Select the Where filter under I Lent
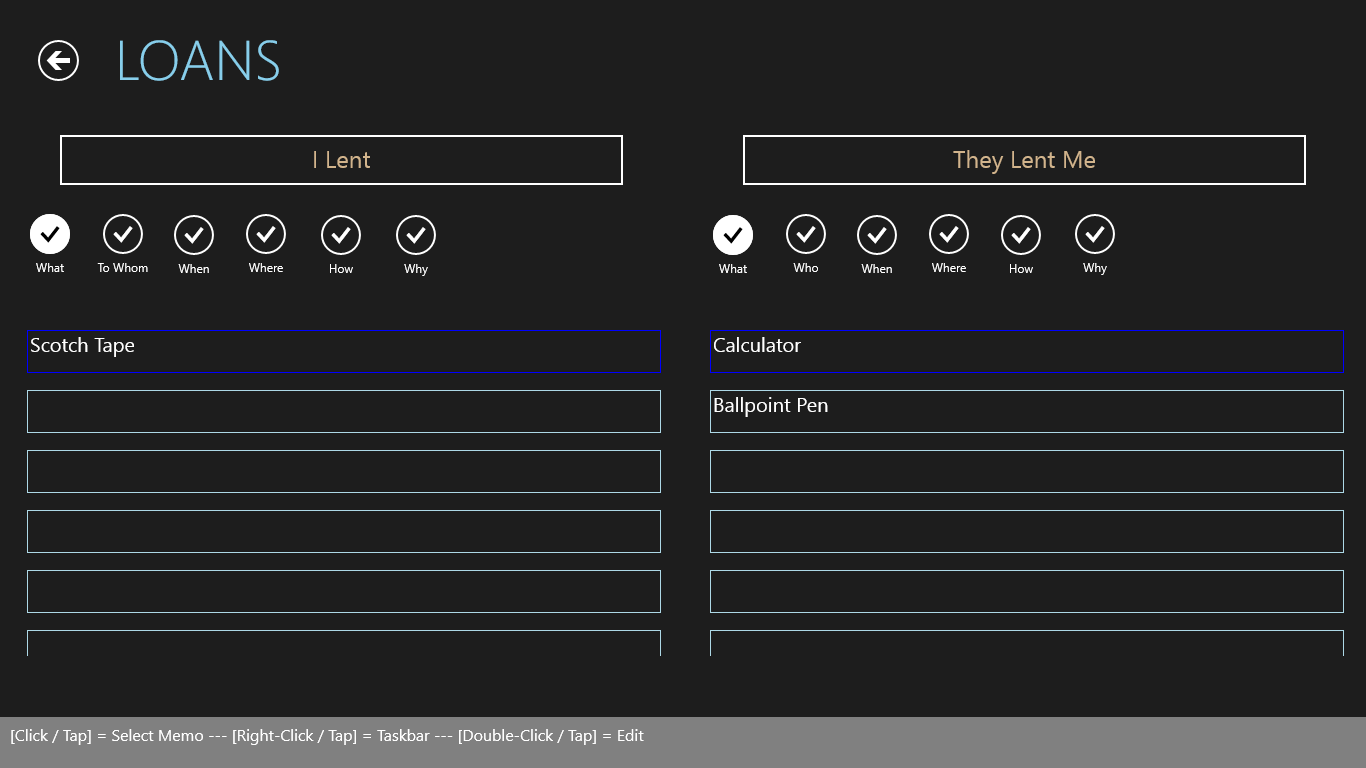This screenshot has width=1366, height=768. pyautogui.click(x=266, y=235)
